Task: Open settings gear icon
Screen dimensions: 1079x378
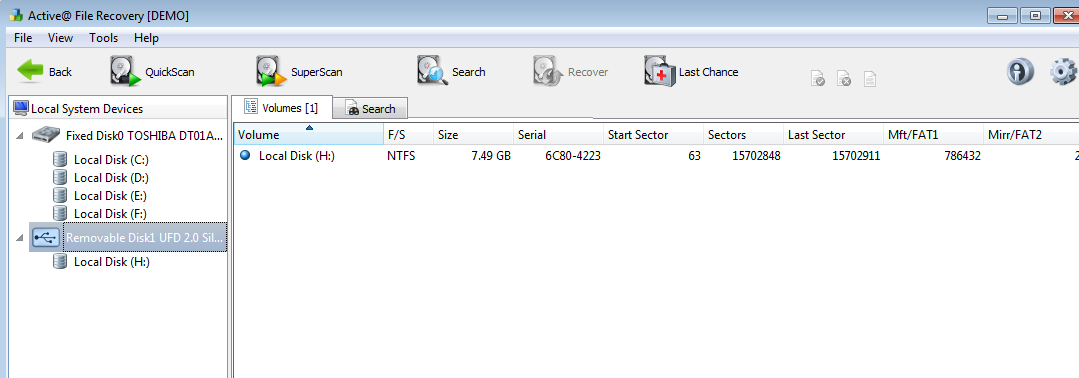Action: [x=1065, y=71]
